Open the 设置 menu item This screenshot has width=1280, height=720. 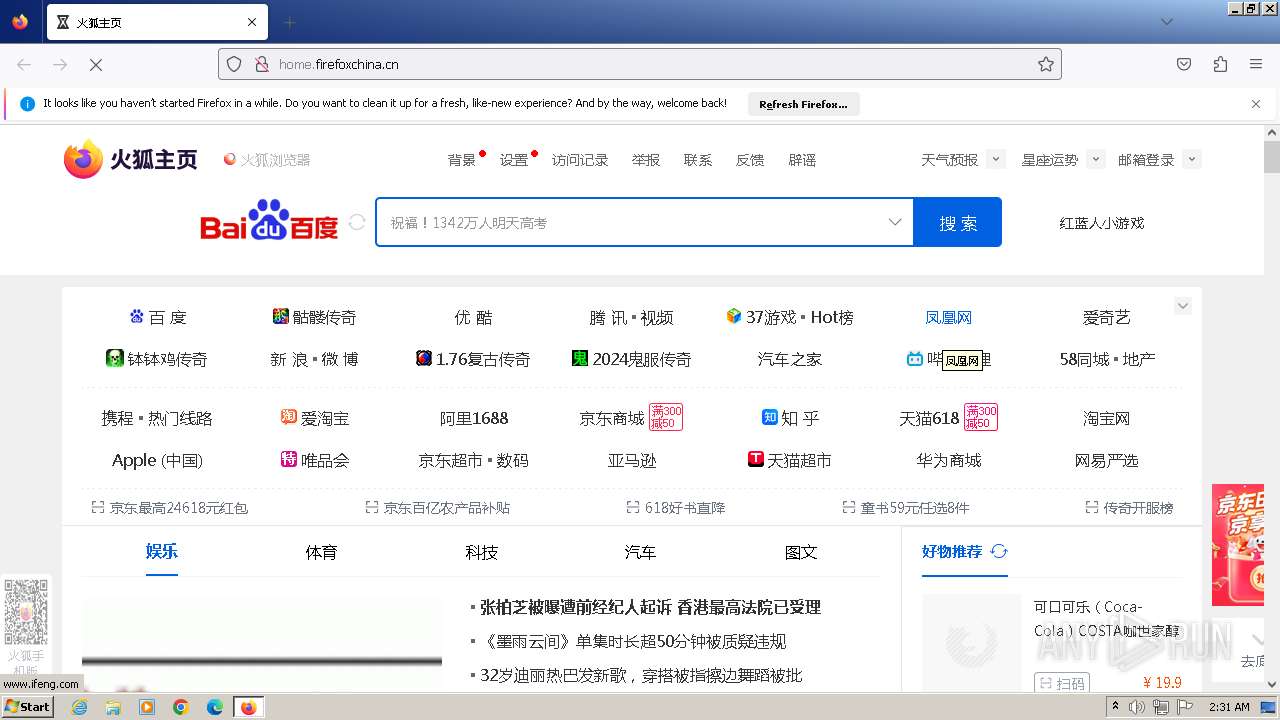click(x=514, y=160)
